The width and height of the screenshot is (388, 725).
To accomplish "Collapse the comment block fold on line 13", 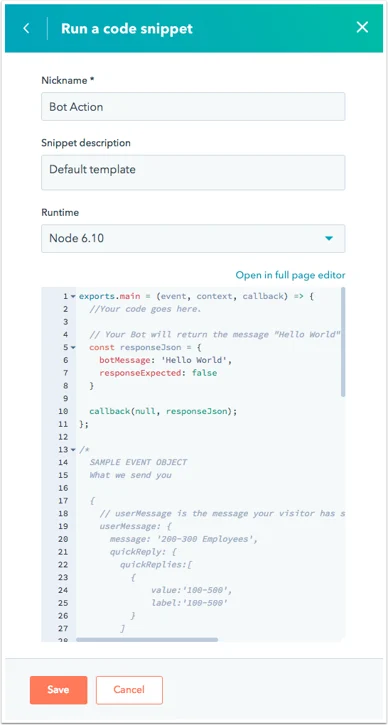I will point(73,449).
